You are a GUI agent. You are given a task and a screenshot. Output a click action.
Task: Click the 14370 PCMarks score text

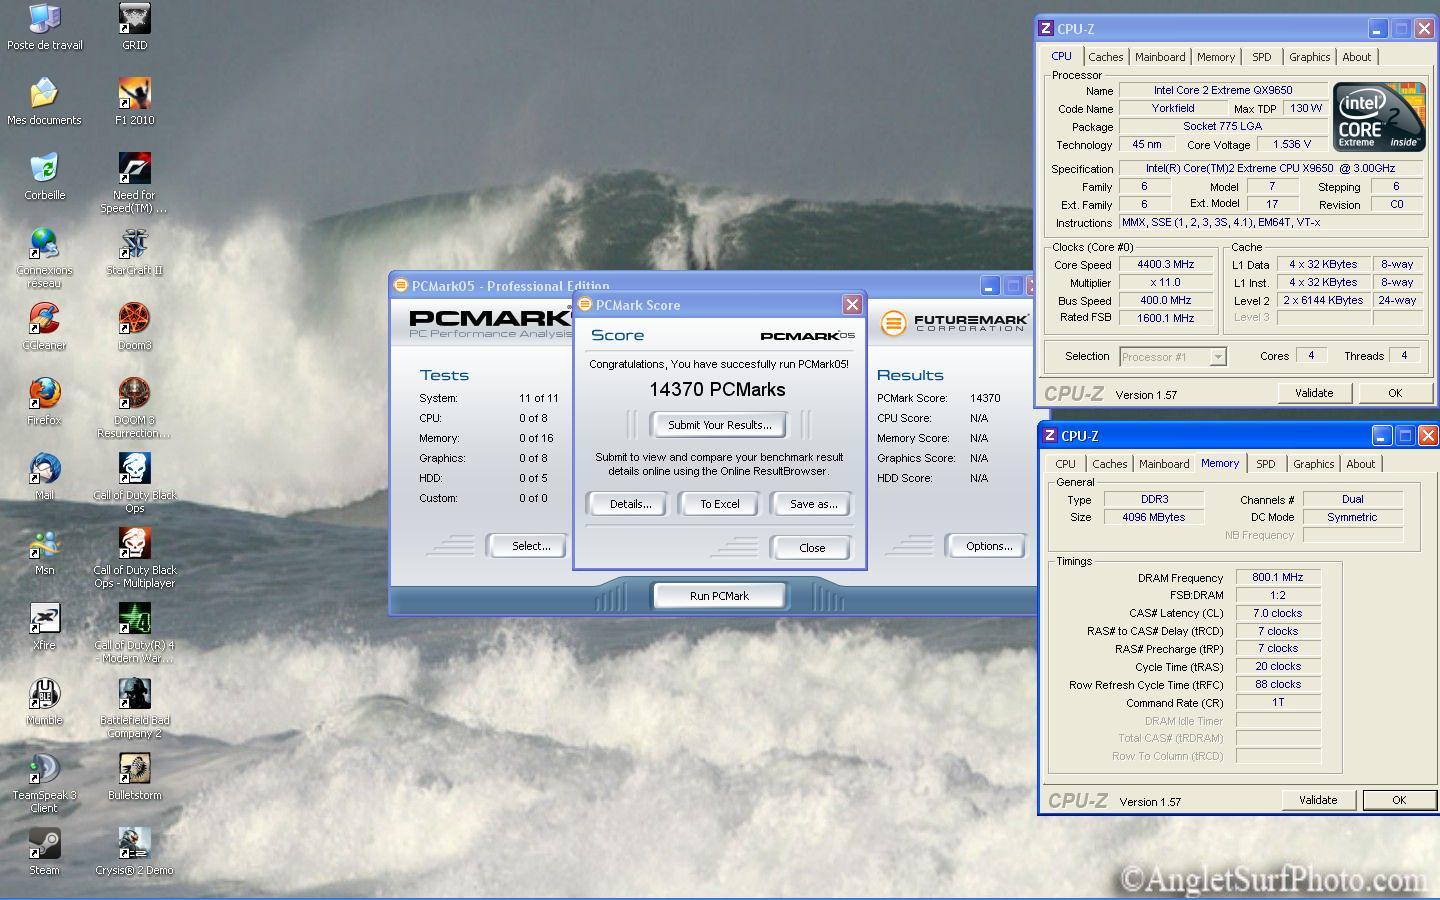coord(717,390)
